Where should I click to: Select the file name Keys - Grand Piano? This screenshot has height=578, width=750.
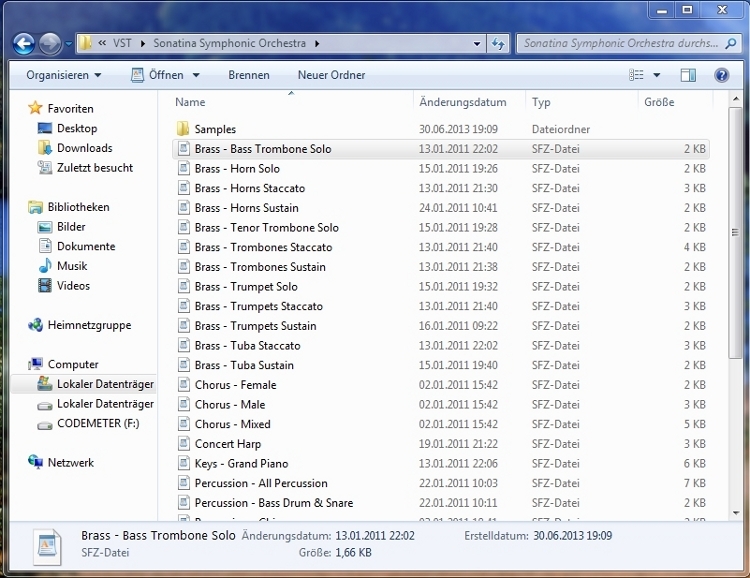click(x=242, y=463)
